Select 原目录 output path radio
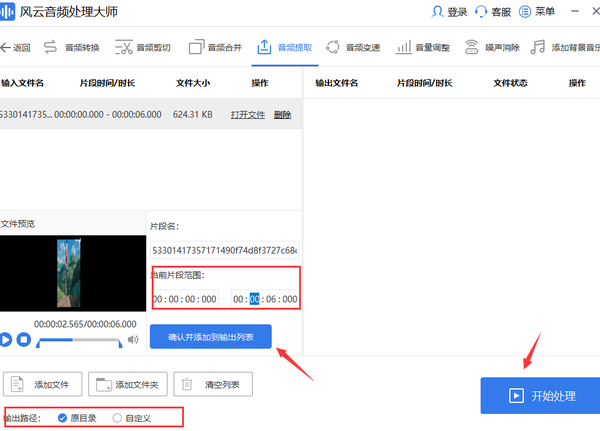The image size is (600, 431). click(63, 417)
